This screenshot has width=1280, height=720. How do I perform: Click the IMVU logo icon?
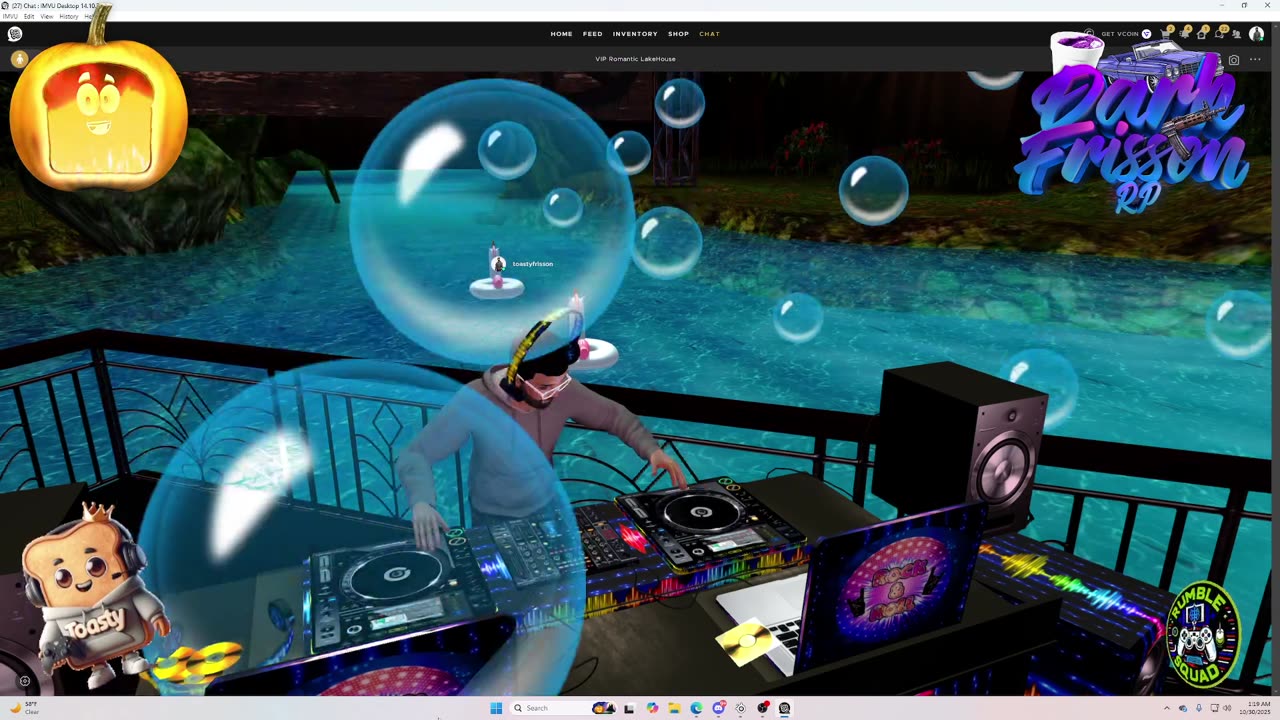click(x=15, y=34)
